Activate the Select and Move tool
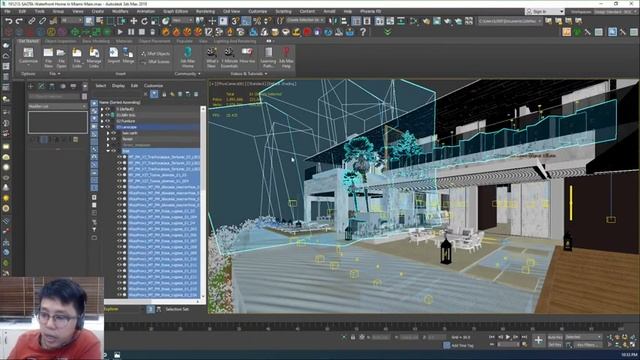The image size is (640, 360). [133, 21]
